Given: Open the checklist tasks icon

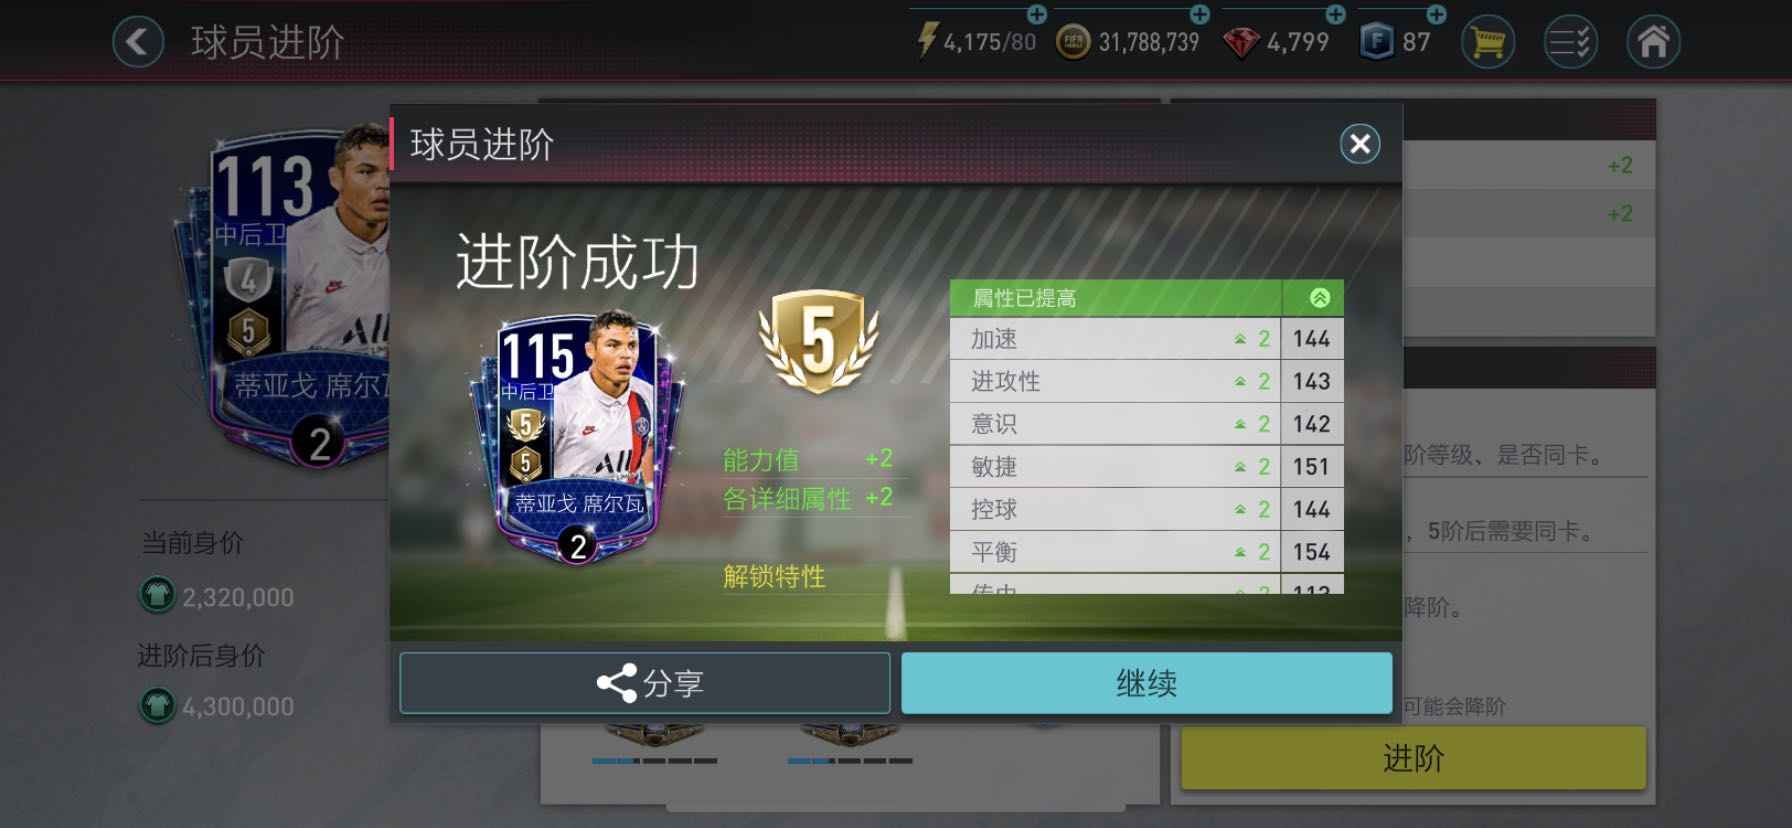Looking at the screenshot, I should [x=1571, y=42].
